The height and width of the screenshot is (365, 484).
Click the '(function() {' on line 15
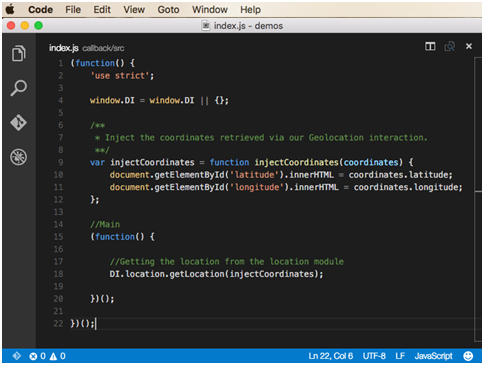[122, 237]
